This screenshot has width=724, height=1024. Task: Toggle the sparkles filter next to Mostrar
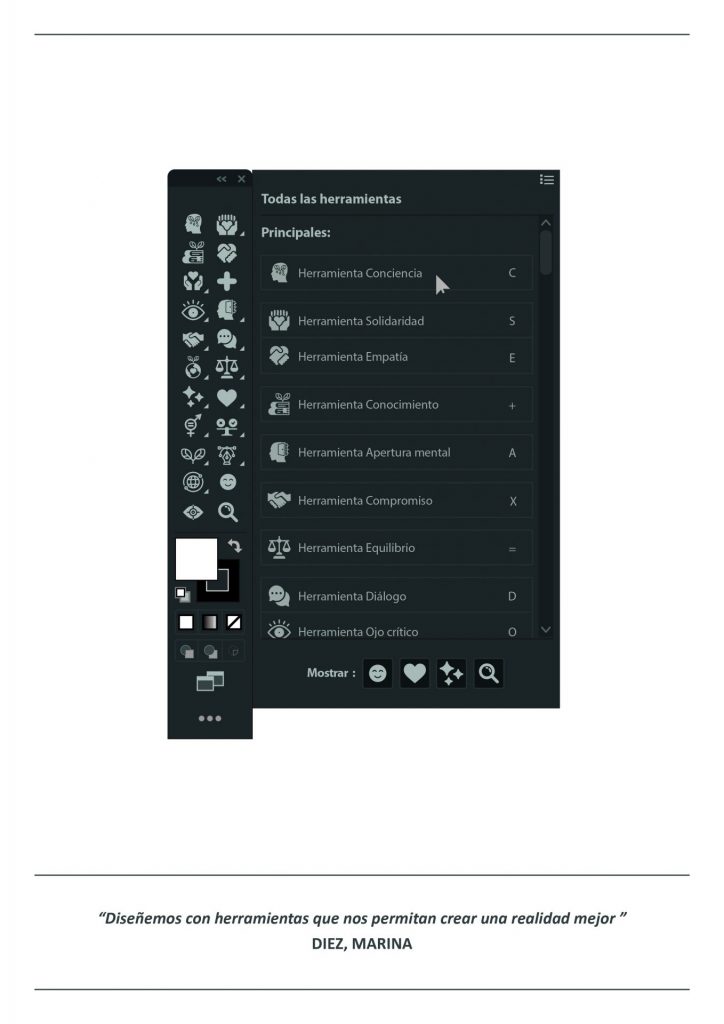pos(451,673)
